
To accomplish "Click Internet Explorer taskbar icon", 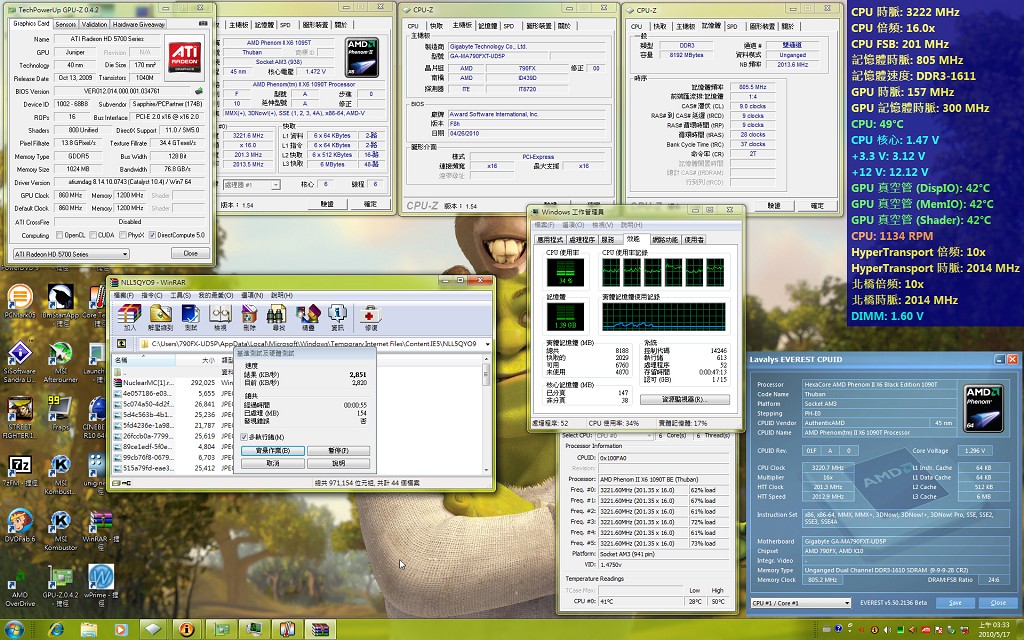I will [56, 630].
